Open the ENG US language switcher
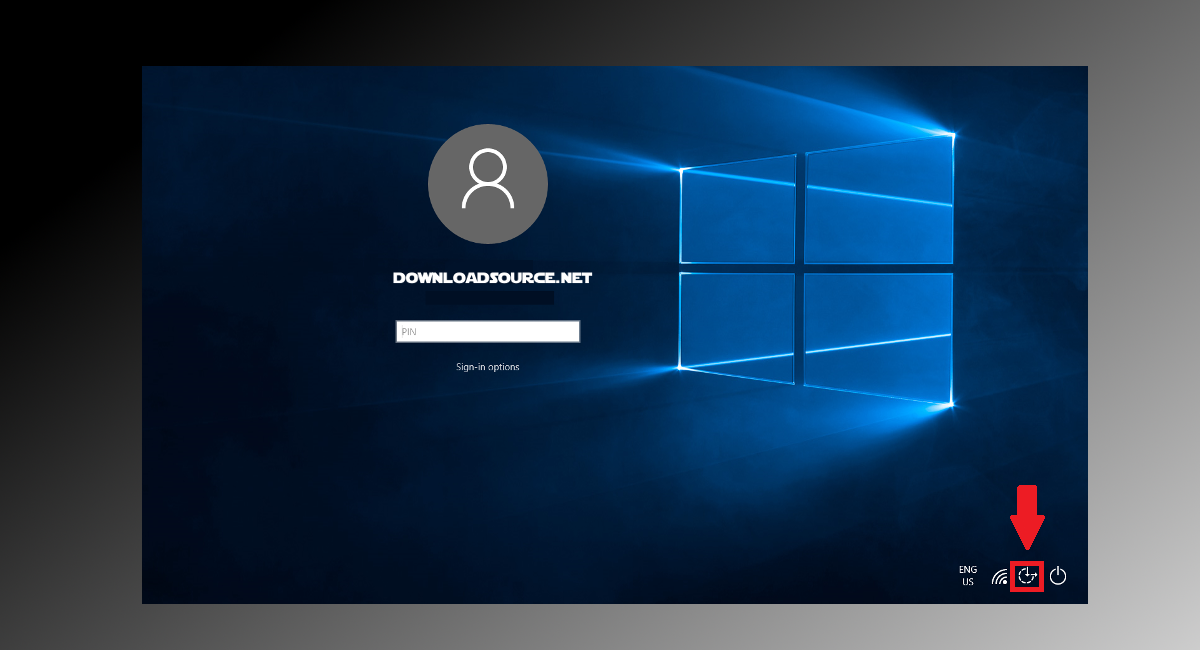Image resolution: width=1200 pixels, height=650 pixels. (968, 575)
